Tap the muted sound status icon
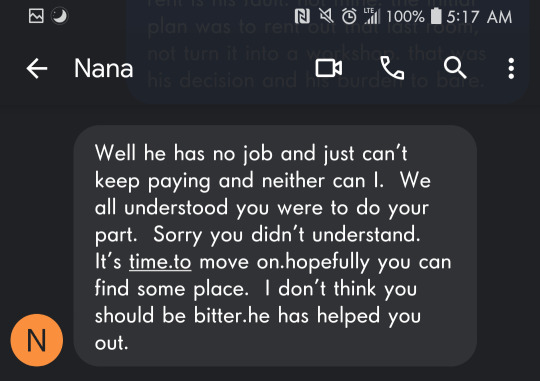The width and height of the screenshot is (540, 381). click(326, 16)
